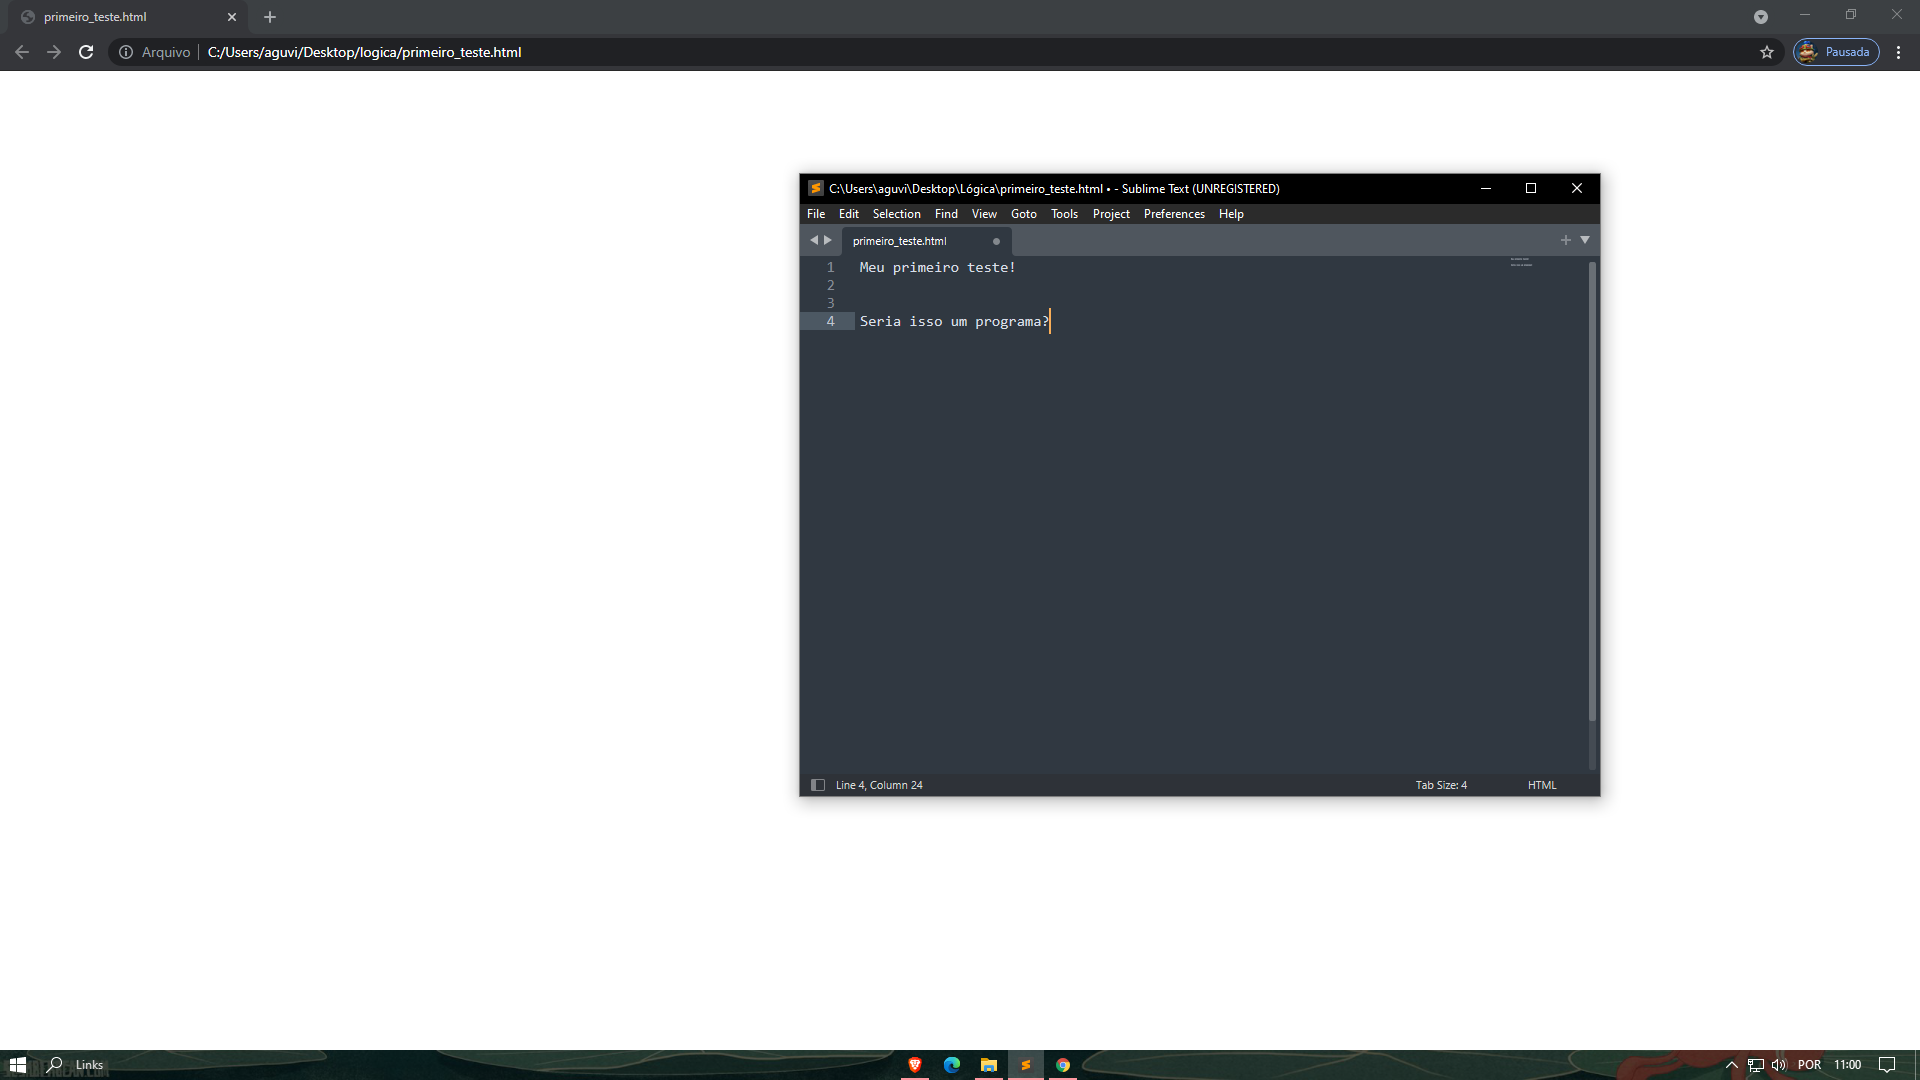This screenshot has width=1920, height=1080.
Task: Open the Tab Size: 4 selector
Action: (x=1441, y=785)
